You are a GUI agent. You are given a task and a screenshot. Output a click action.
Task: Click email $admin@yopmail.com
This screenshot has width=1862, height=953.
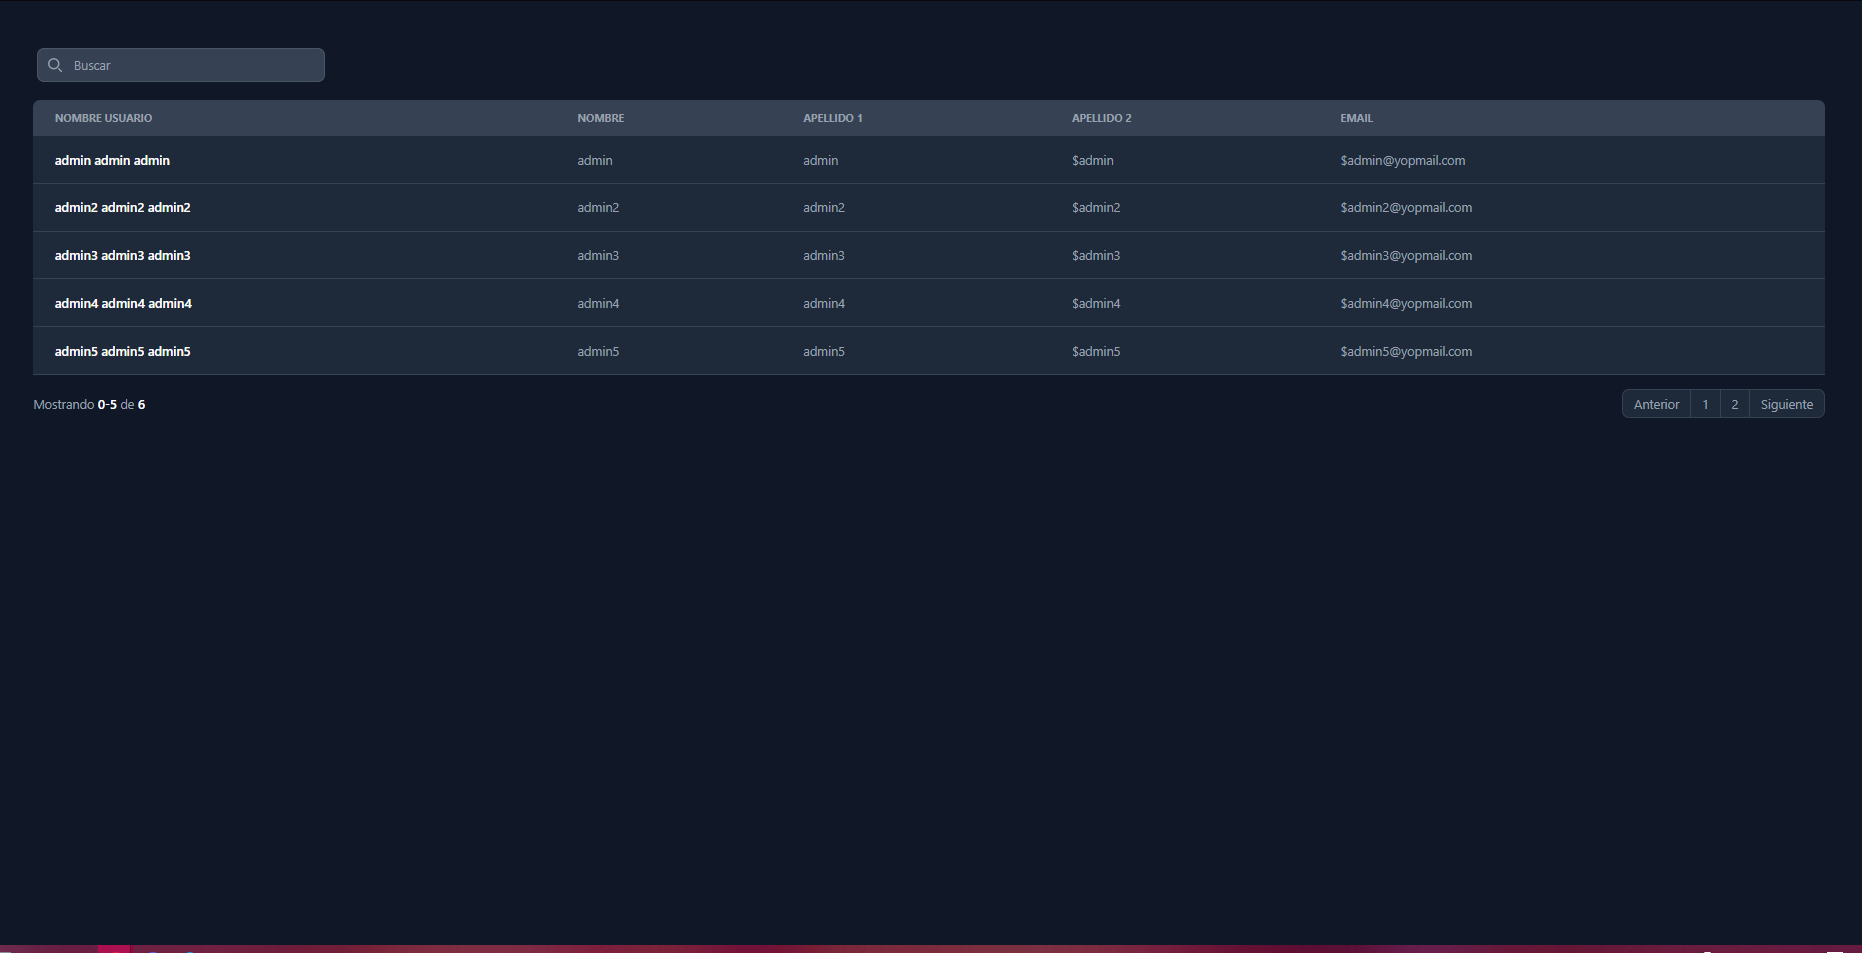(x=1402, y=160)
